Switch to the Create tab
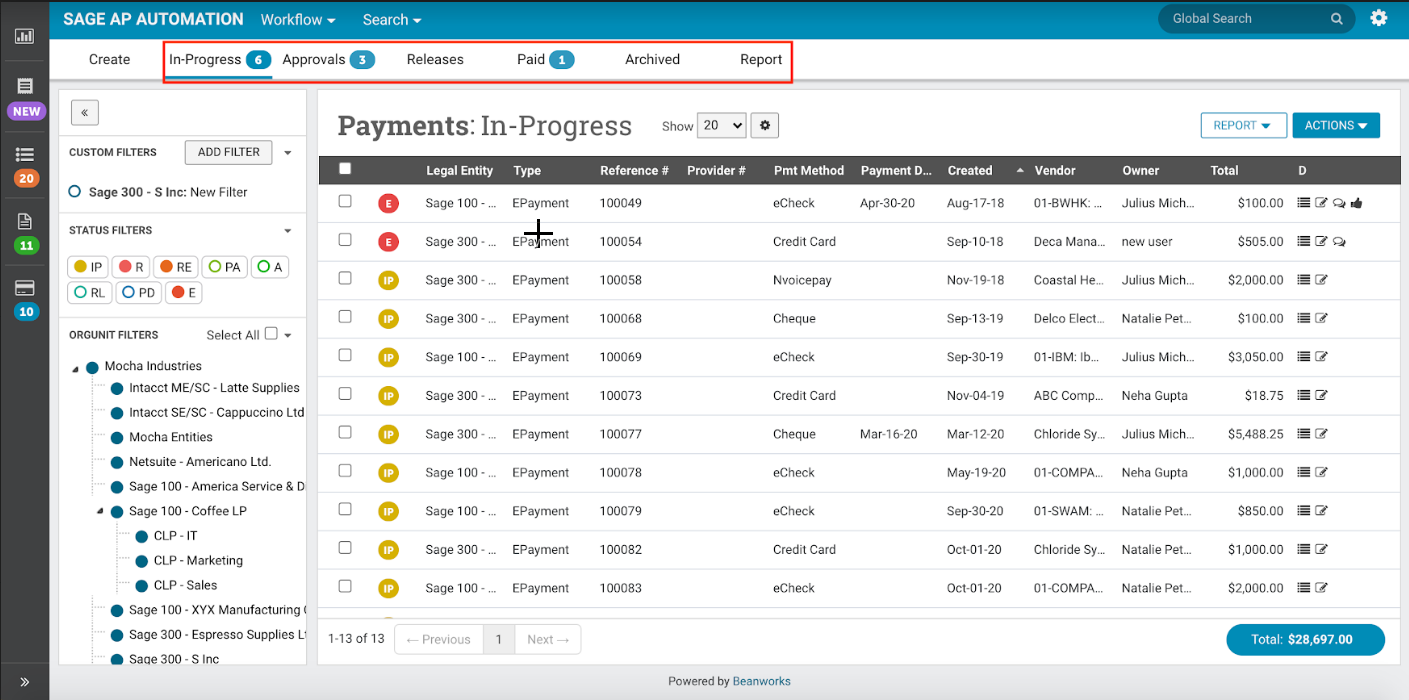 [x=109, y=60]
